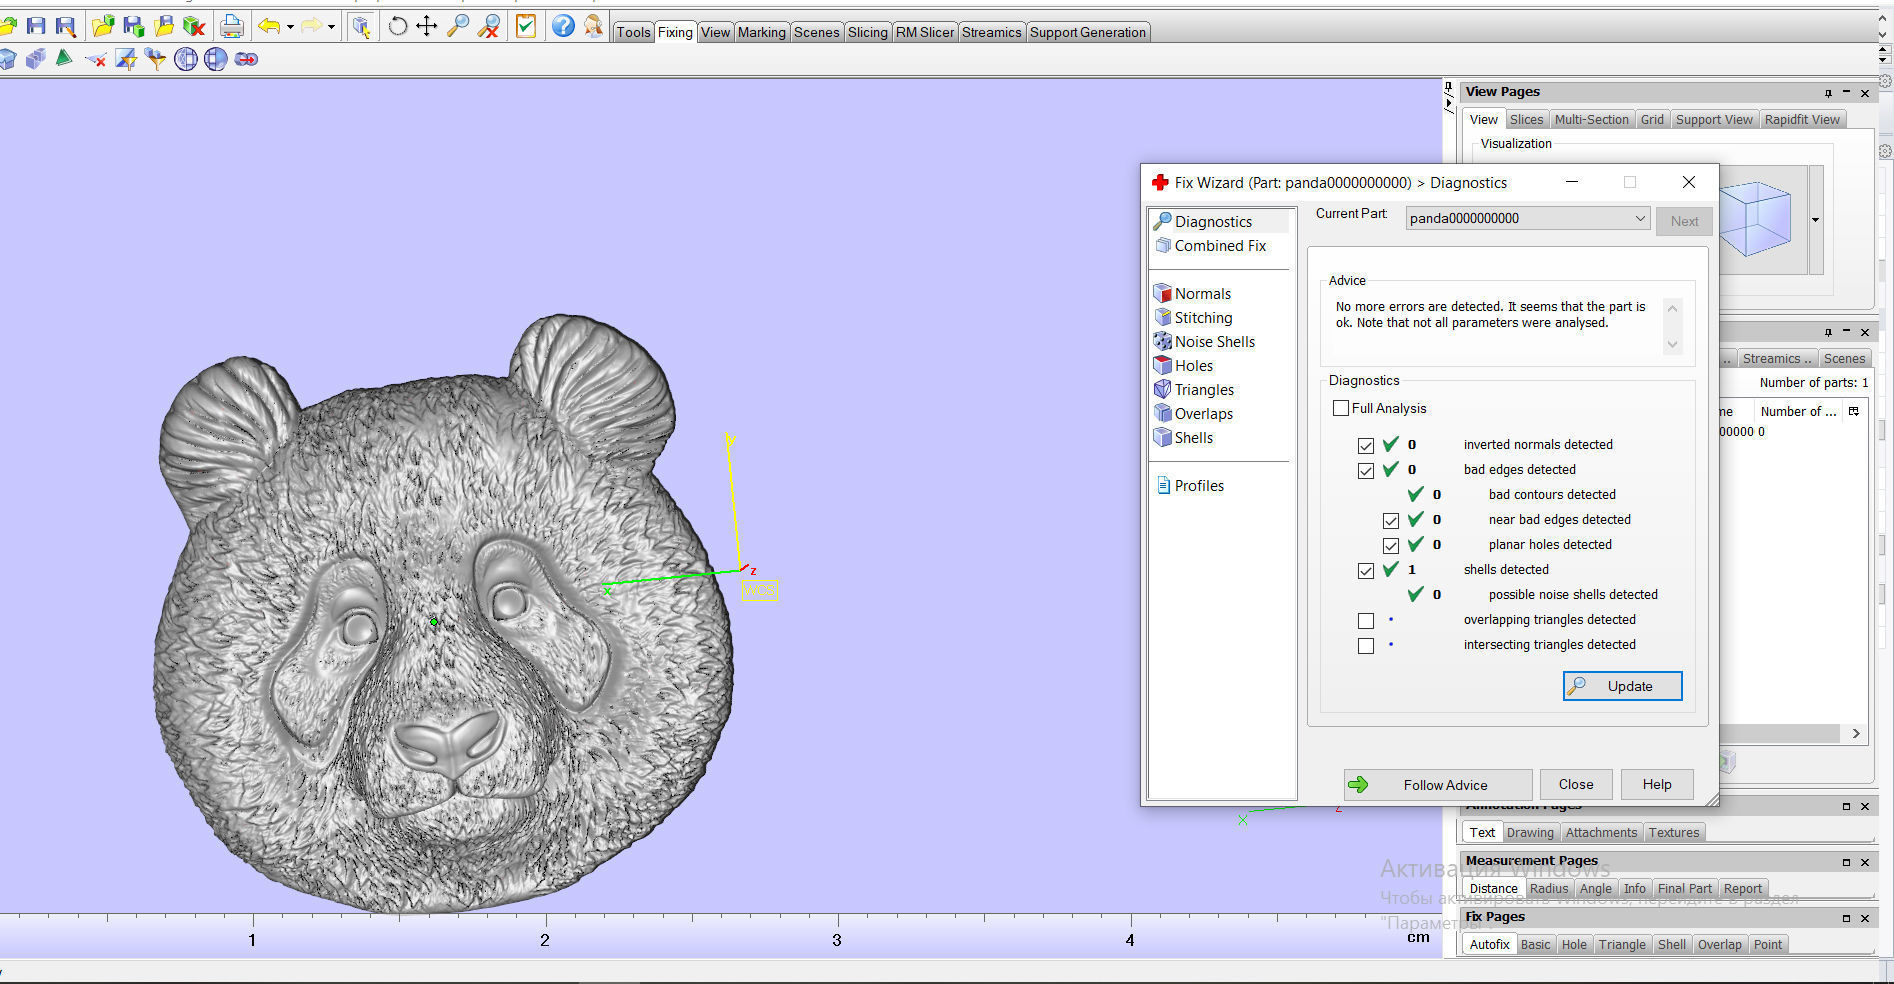Choose the Rotate view tool
1894x984 pixels.
point(398,26)
